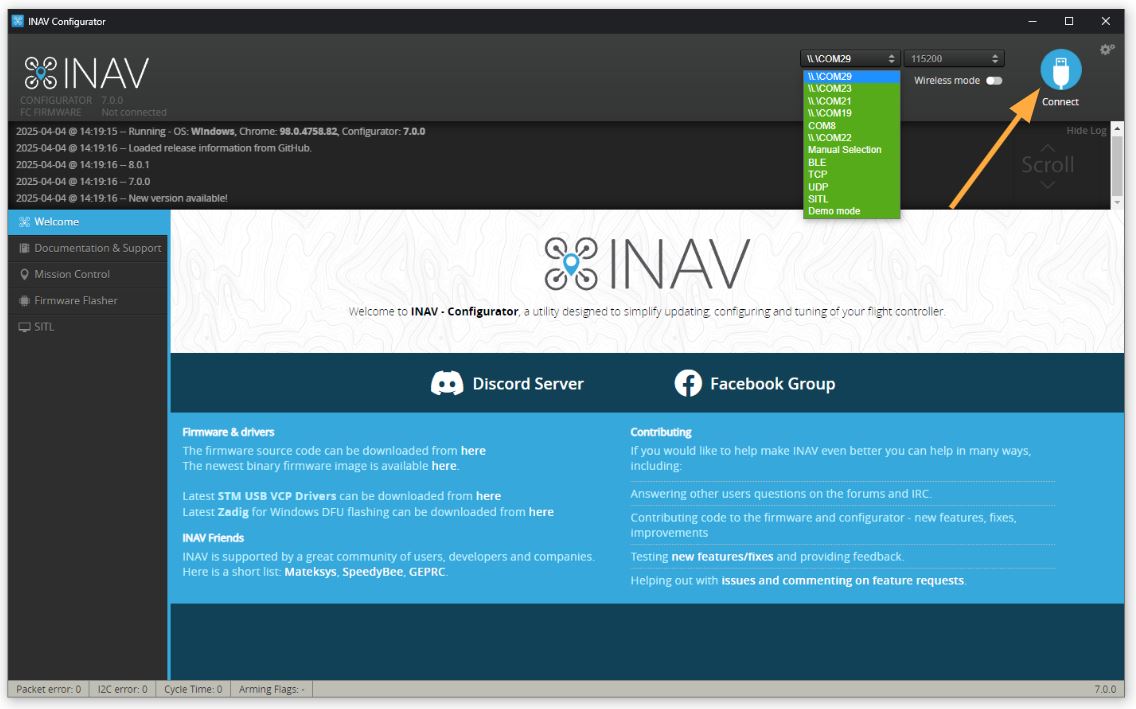Screen dimensions: 1136x709
Task: Click the Documentation & Support icon
Action: (24, 248)
